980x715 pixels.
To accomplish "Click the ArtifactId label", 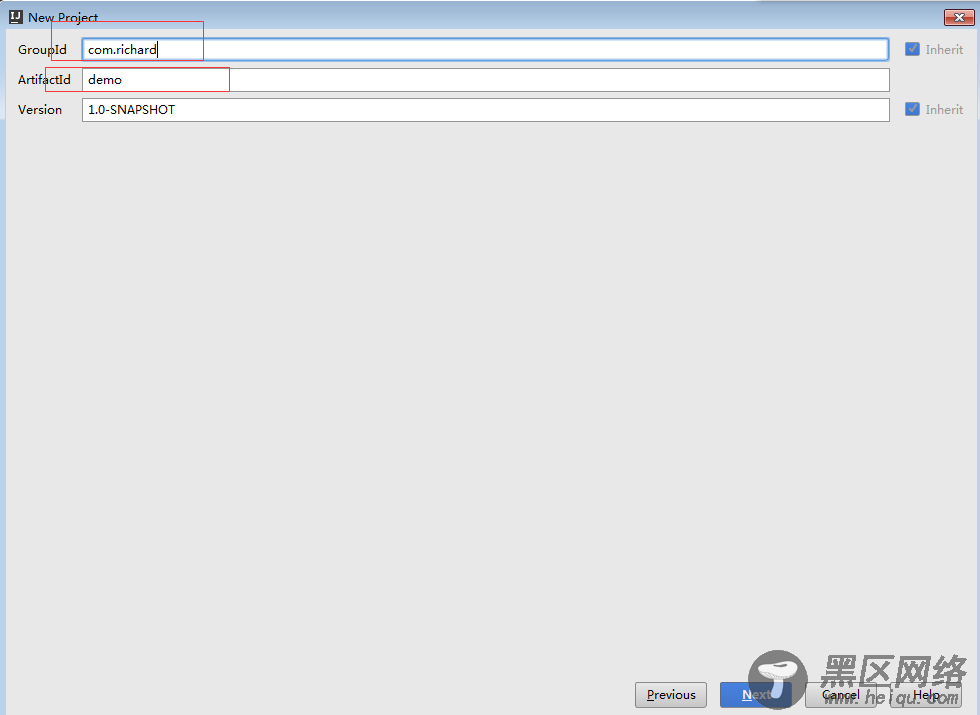I will [x=44, y=79].
